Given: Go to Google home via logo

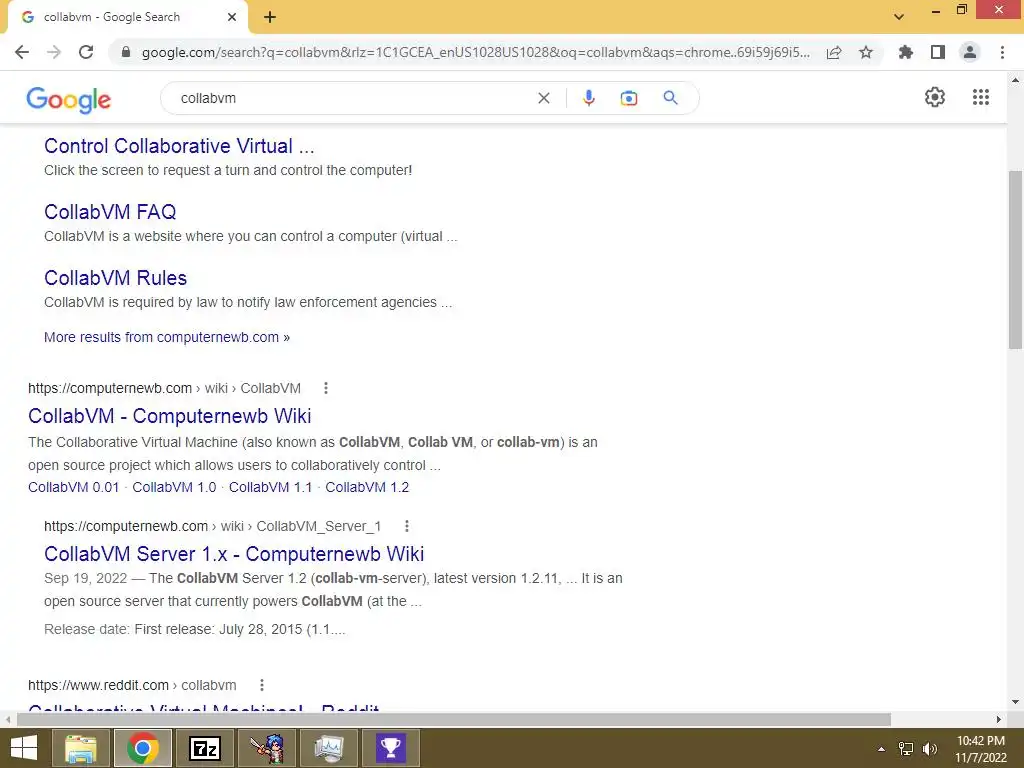Looking at the screenshot, I should pyautogui.click(x=69, y=99).
